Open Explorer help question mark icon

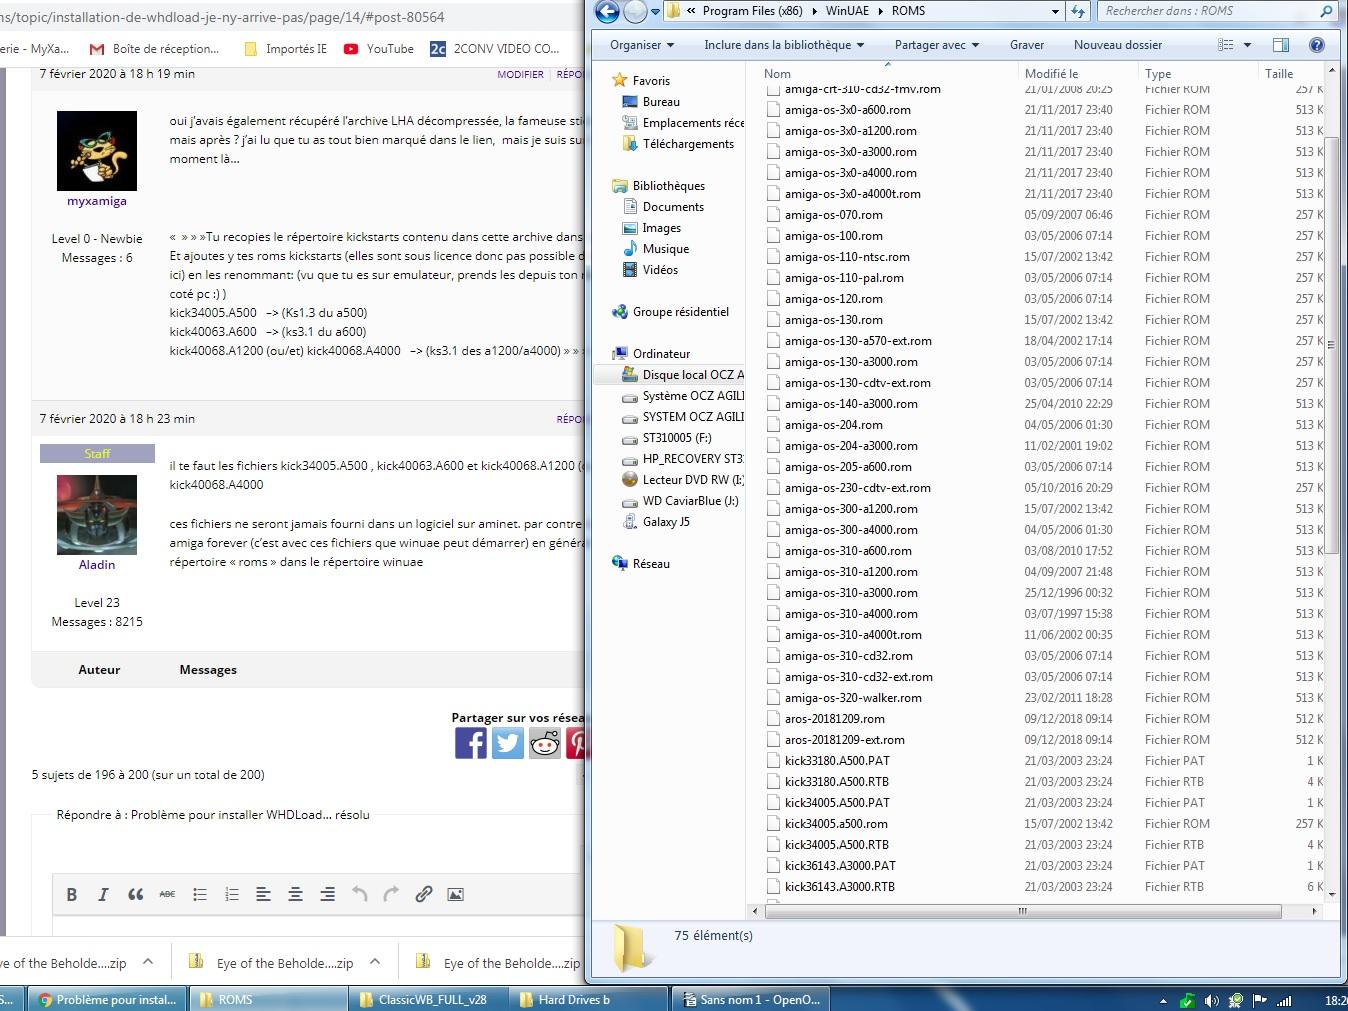point(1317,45)
